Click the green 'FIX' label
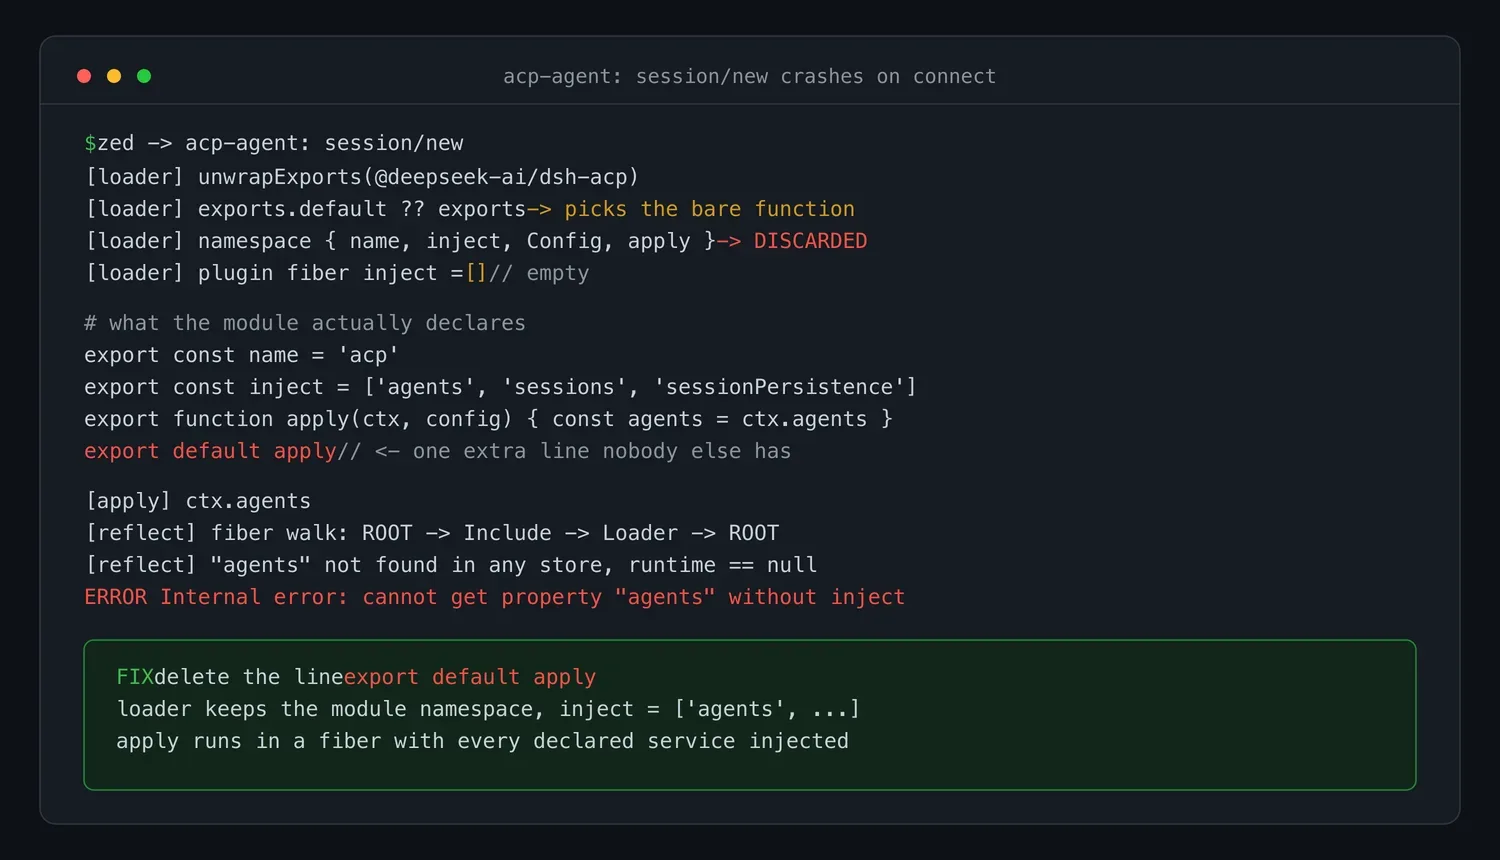The image size is (1500, 860). tap(135, 677)
